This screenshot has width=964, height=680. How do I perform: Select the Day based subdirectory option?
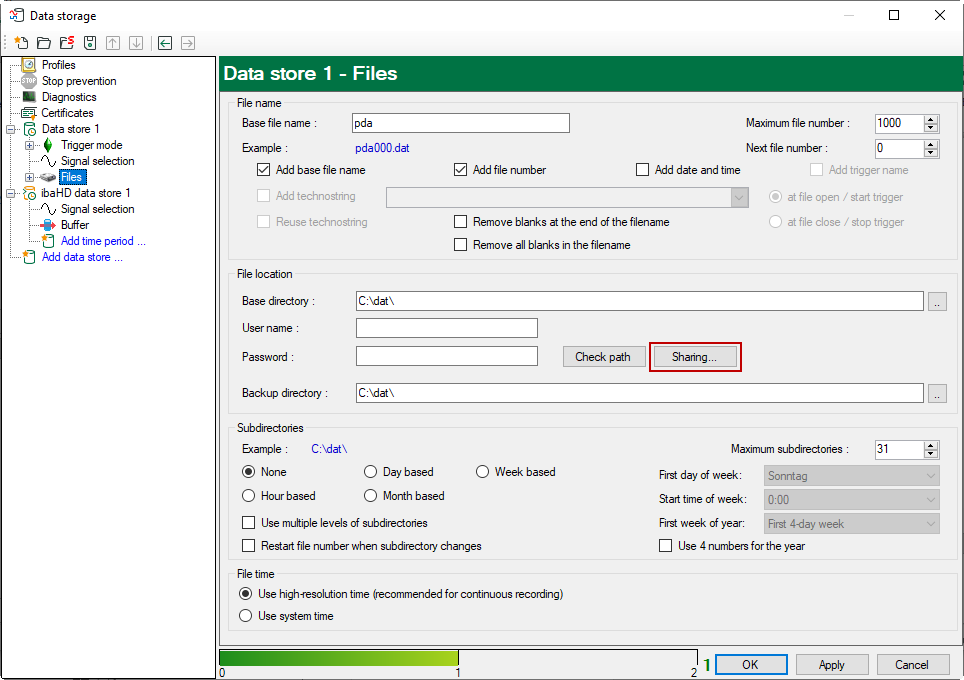point(371,472)
